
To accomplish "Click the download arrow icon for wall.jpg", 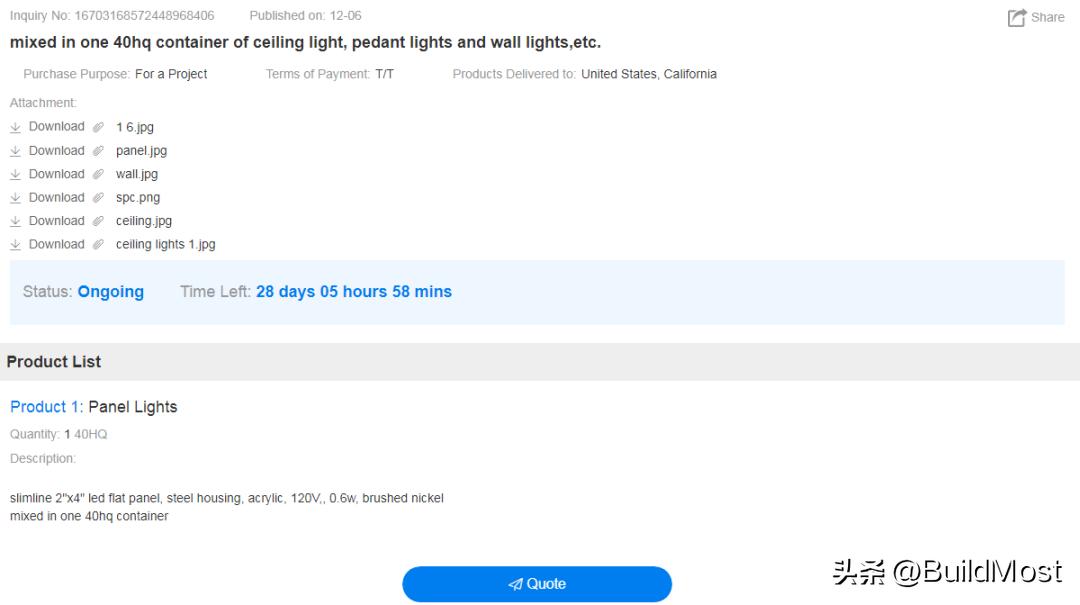I will [x=15, y=174].
